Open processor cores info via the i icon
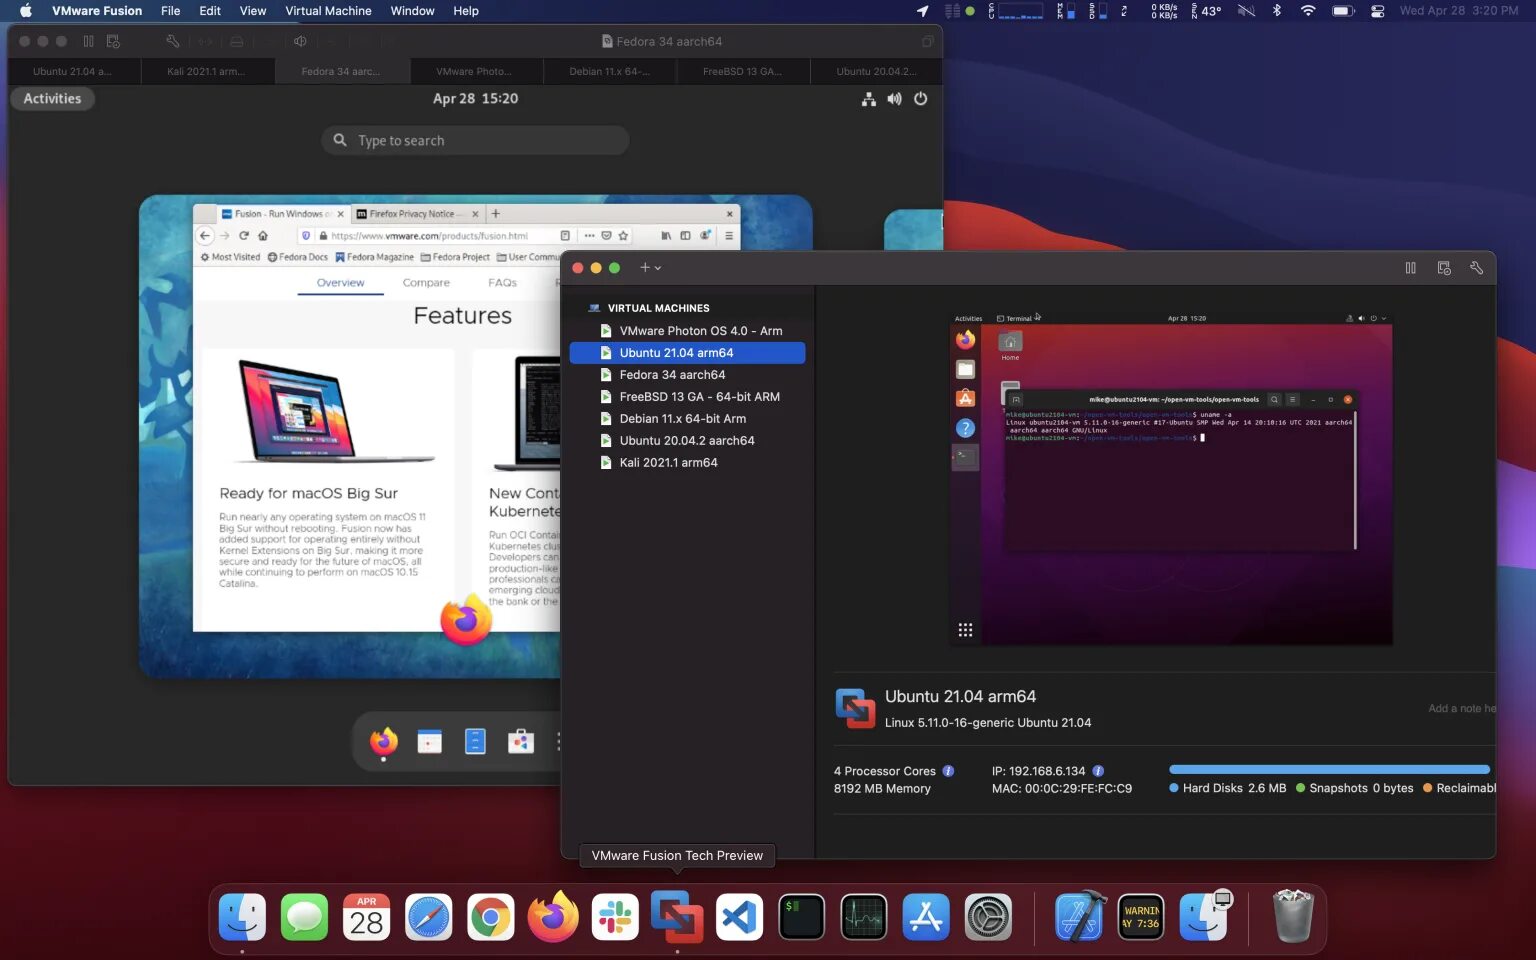This screenshot has height=960, width=1536. click(948, 771)
